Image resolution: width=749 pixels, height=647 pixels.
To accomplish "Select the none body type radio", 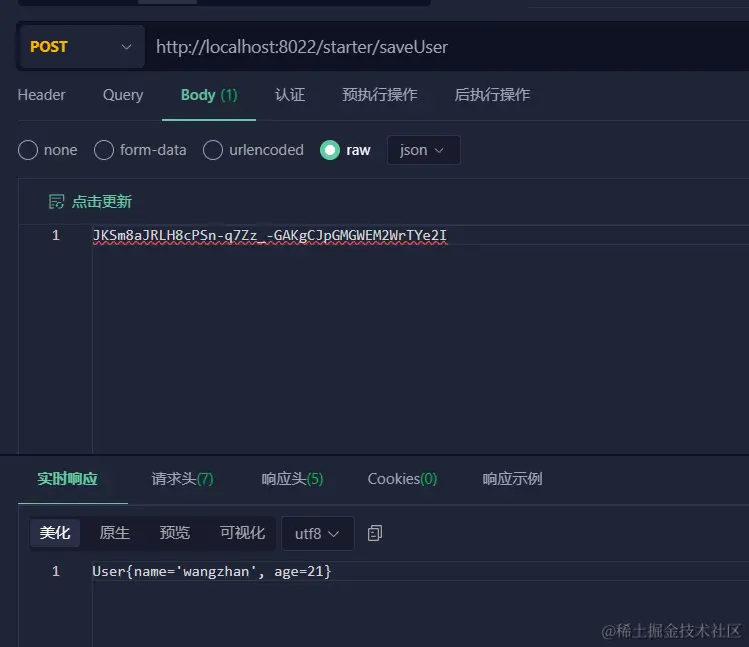I will click(x=28, y=150).
